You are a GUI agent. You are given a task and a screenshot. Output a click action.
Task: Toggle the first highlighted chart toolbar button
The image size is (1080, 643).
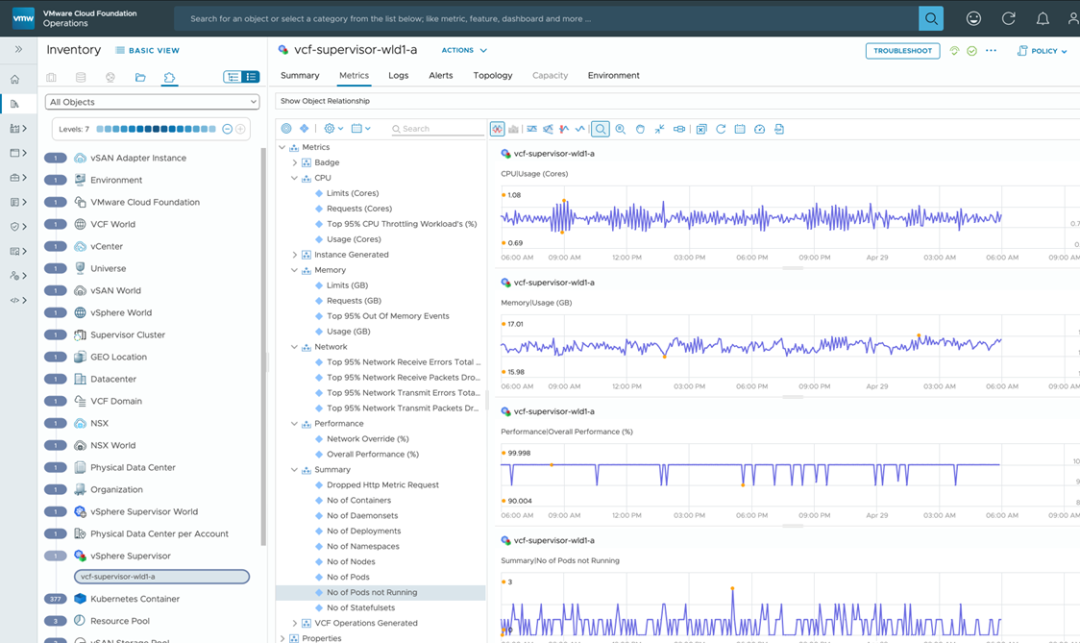click(x=497, y=129)
